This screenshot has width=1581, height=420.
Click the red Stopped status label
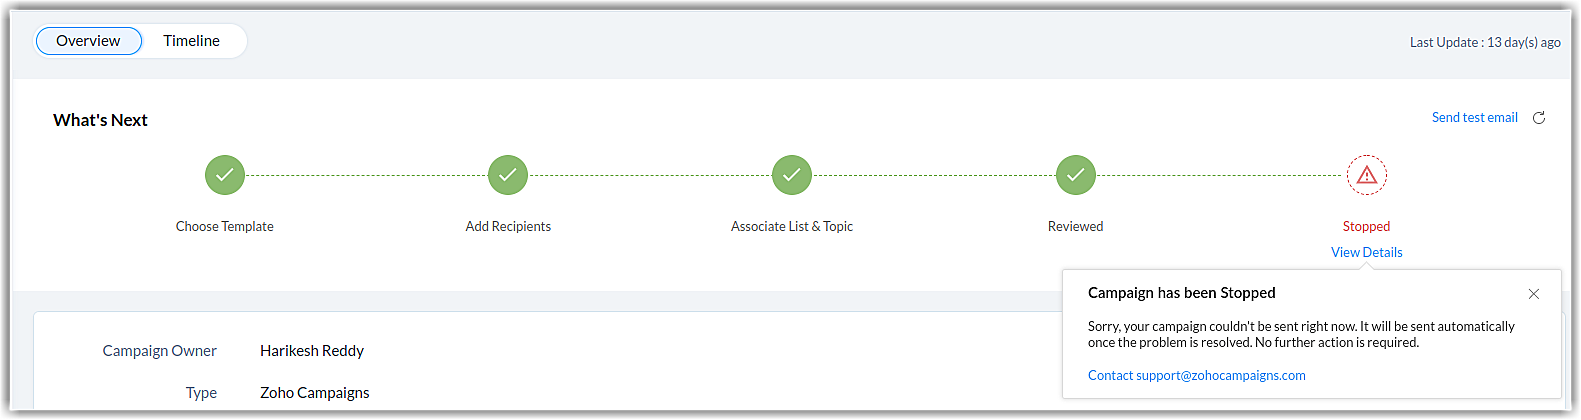(x=1367, y=227)
